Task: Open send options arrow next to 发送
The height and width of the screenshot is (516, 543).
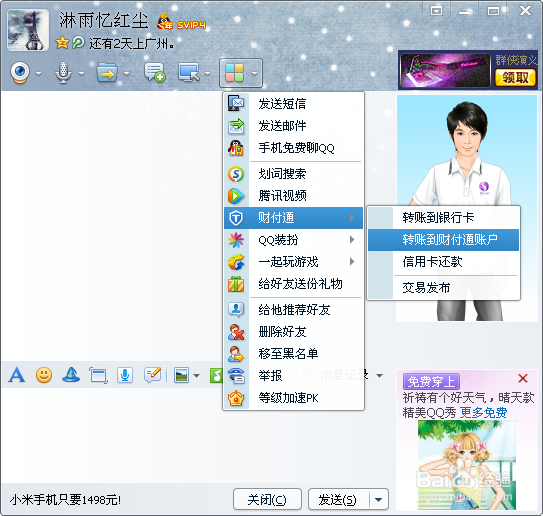Action: (x=379, y=499)
